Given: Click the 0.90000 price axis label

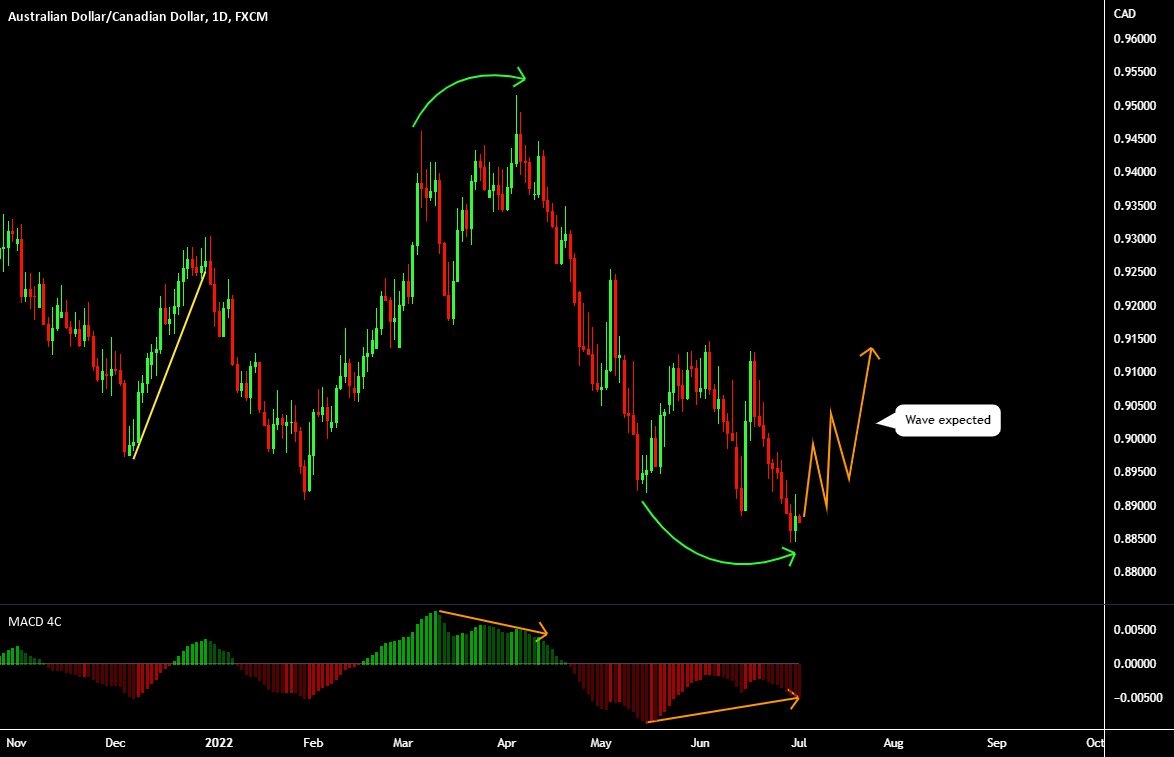Looking at the screenshot, I should [x=1135, y=439].
